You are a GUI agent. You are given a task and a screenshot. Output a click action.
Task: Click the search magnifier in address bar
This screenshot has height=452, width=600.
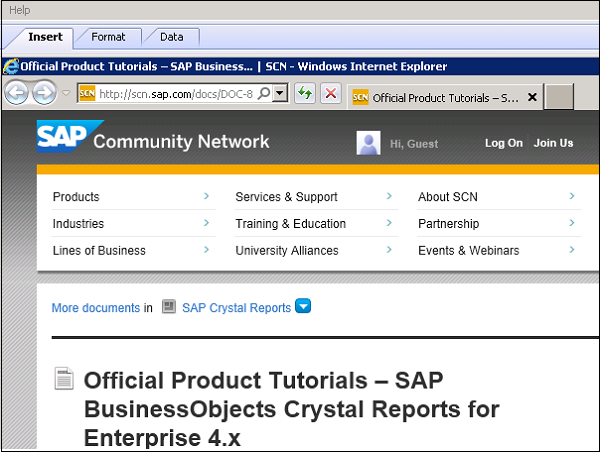click(x=263, y=94)
